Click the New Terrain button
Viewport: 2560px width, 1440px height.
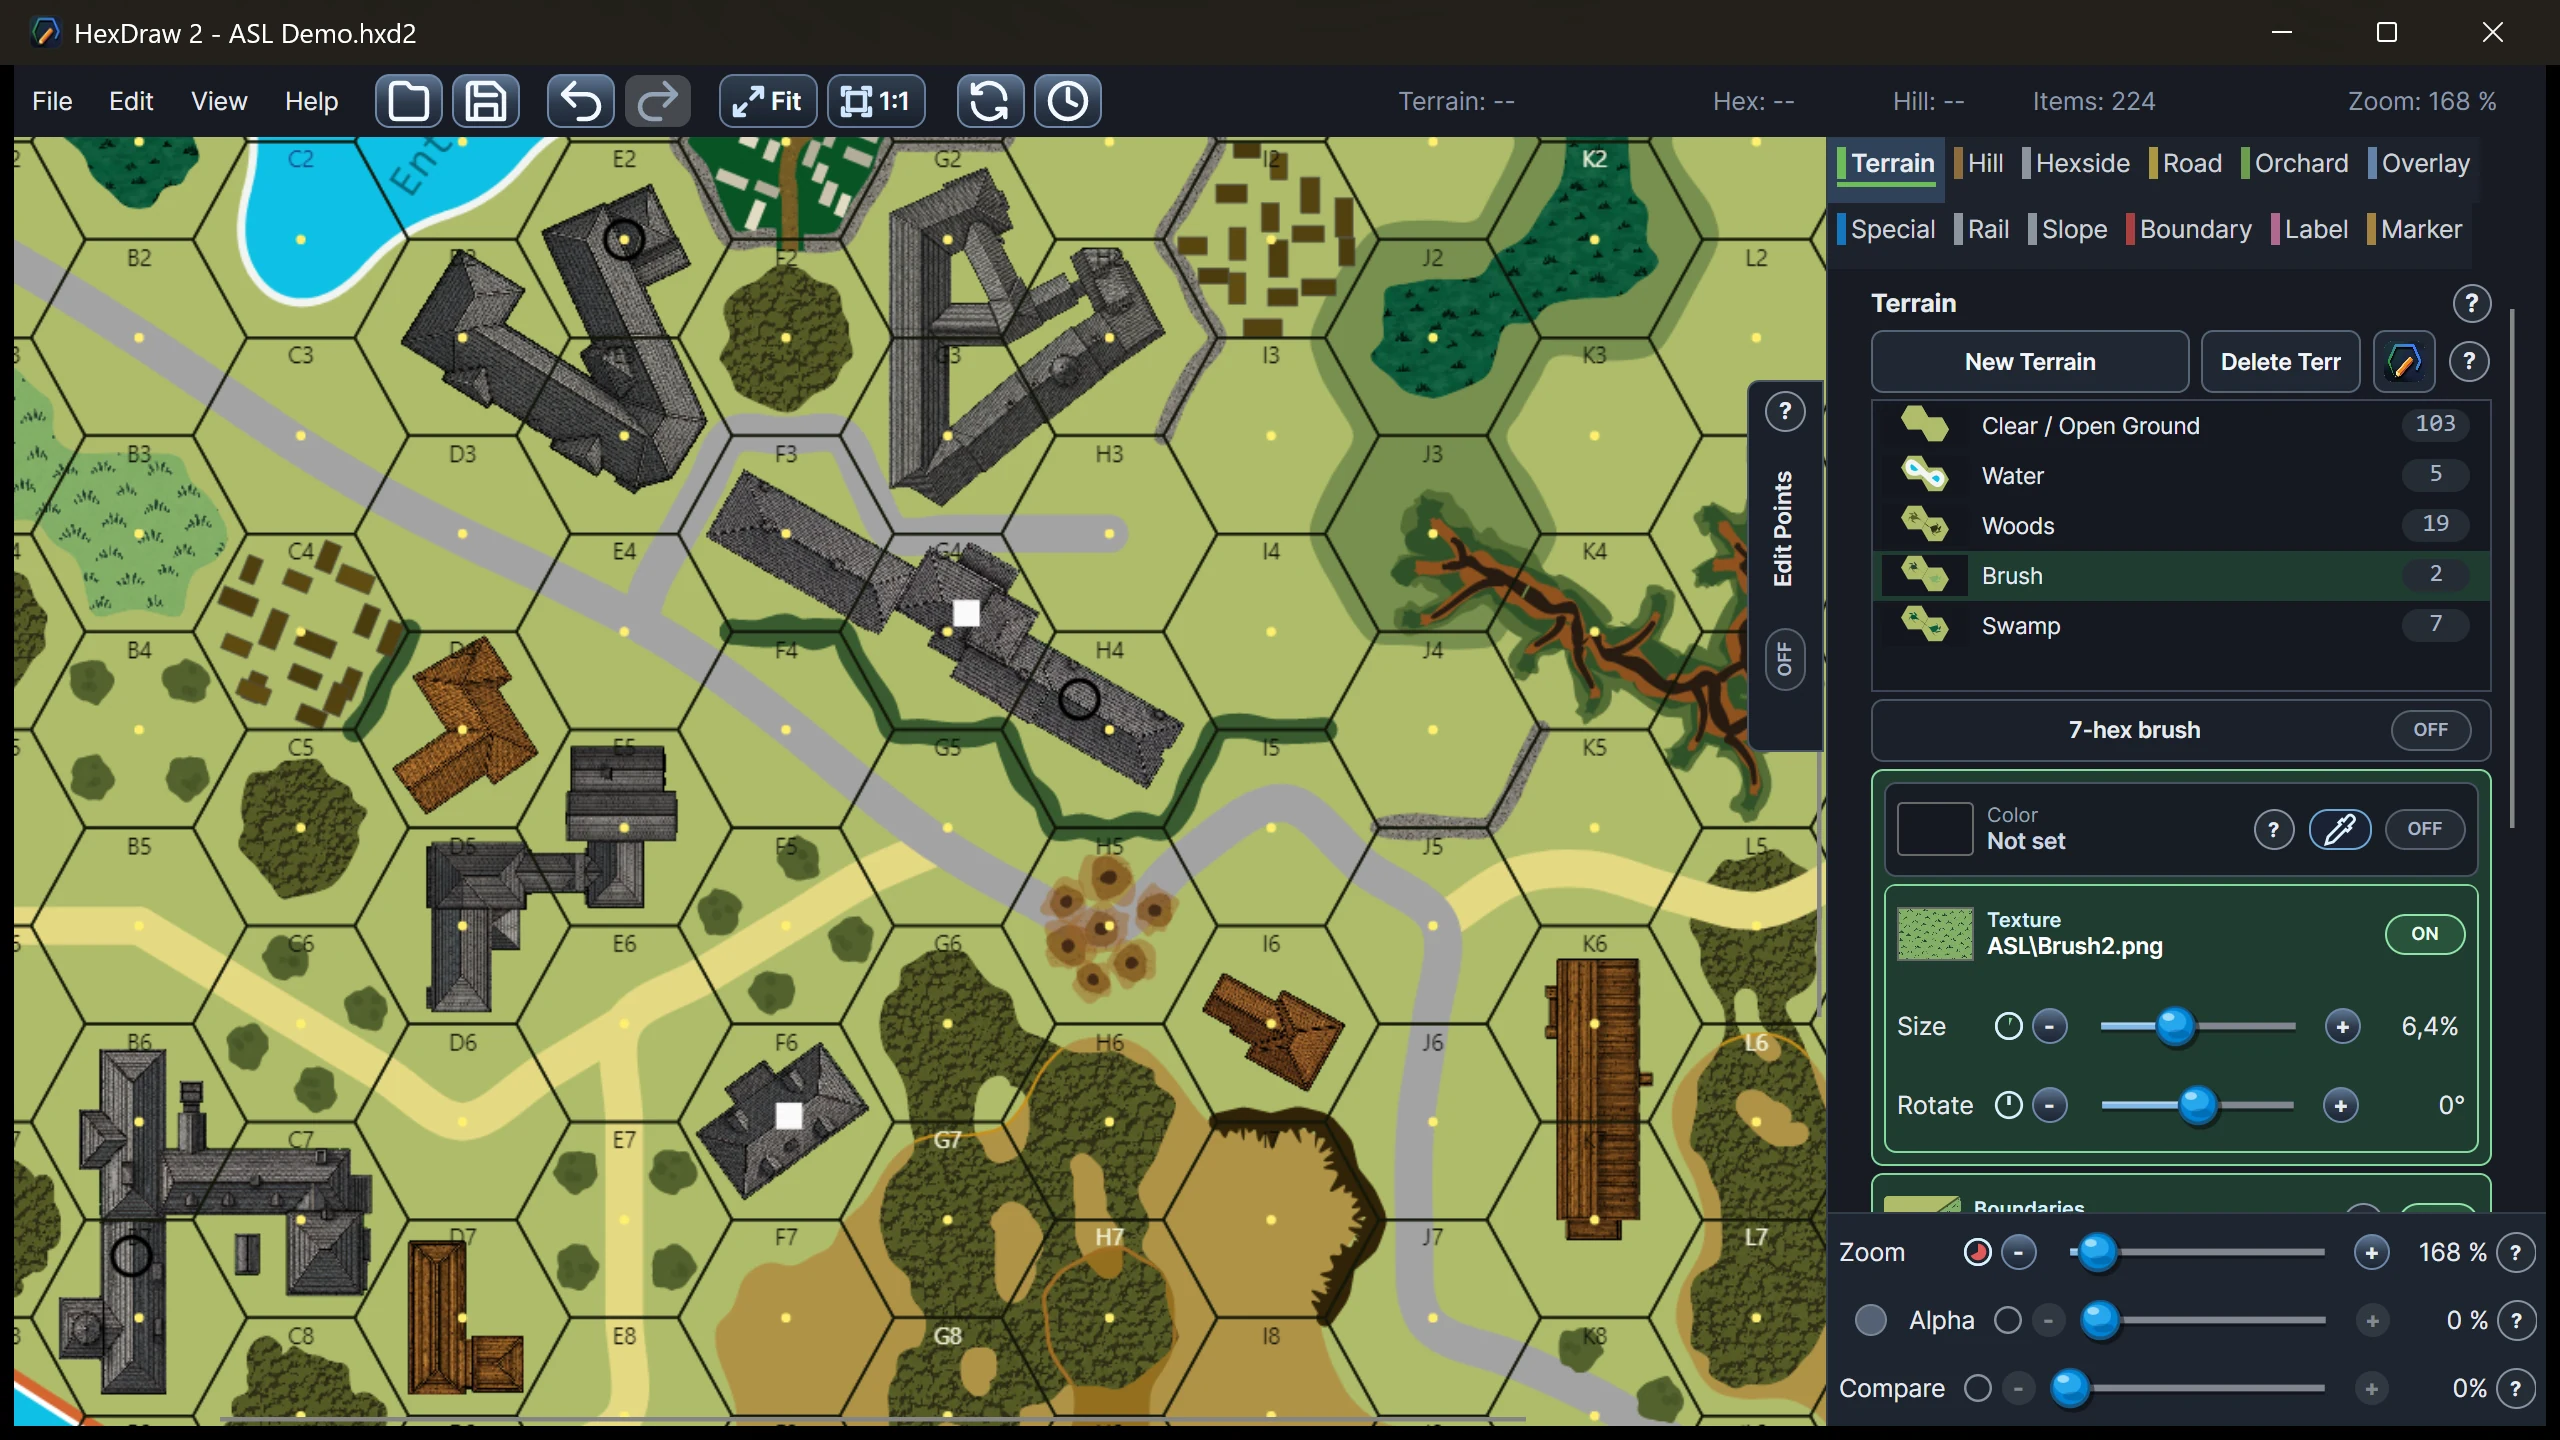tap(2030, 362)
